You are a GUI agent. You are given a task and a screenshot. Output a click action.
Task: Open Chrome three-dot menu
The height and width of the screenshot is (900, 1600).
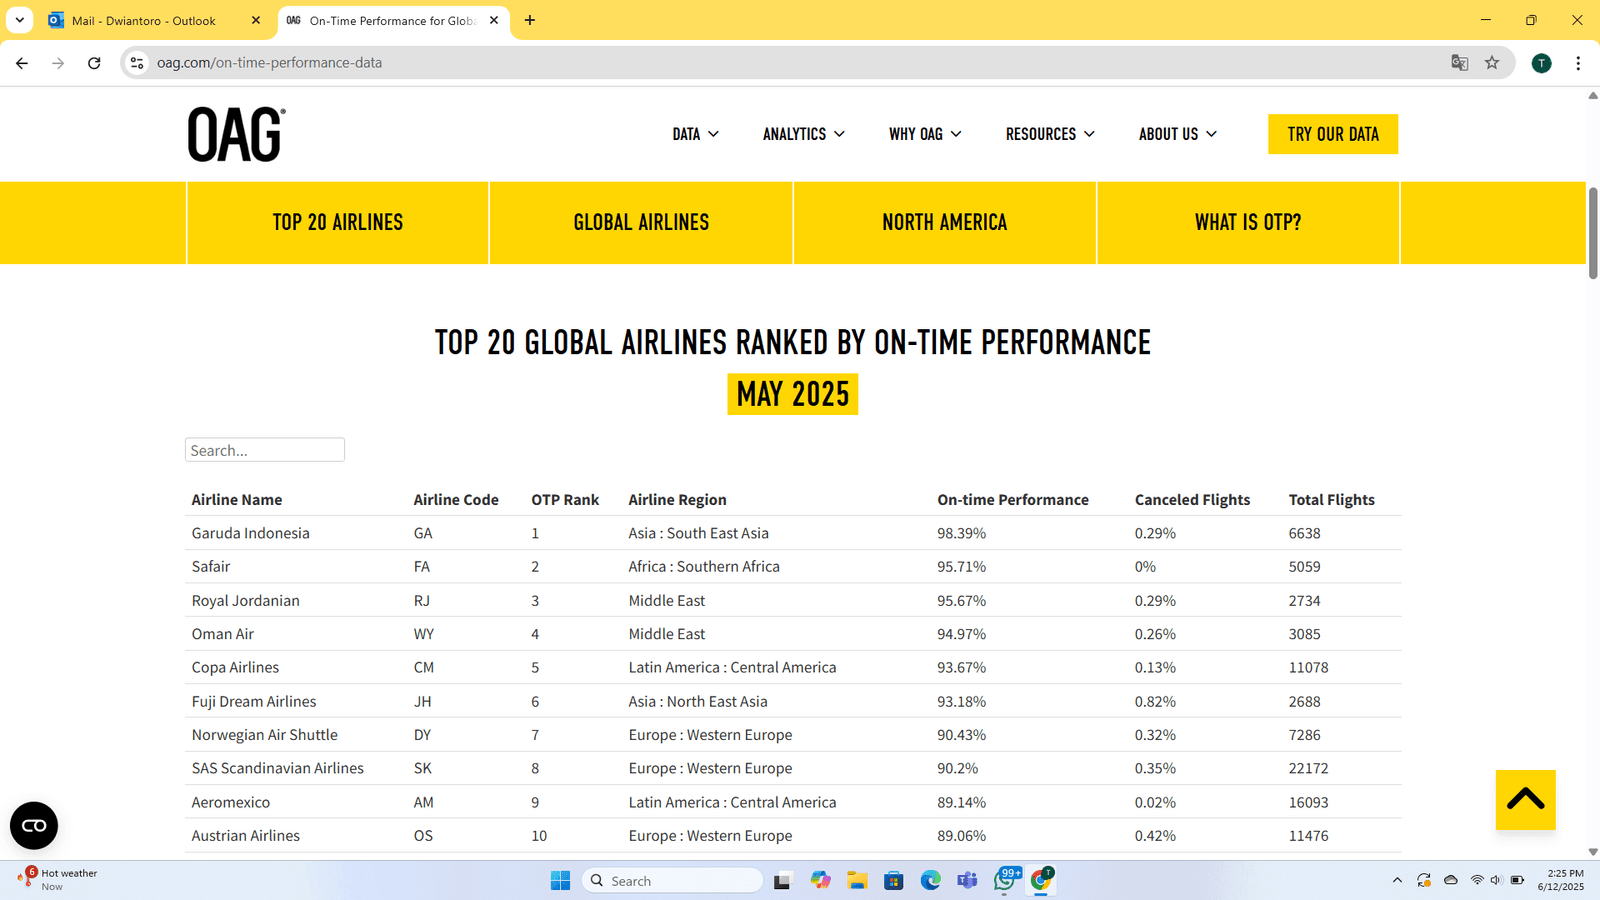click(x=1578, y=63)
